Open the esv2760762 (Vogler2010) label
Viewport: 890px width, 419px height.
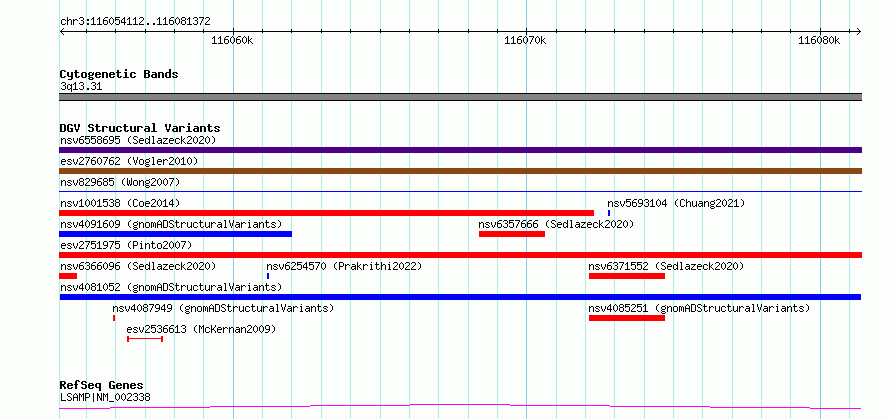129,161
